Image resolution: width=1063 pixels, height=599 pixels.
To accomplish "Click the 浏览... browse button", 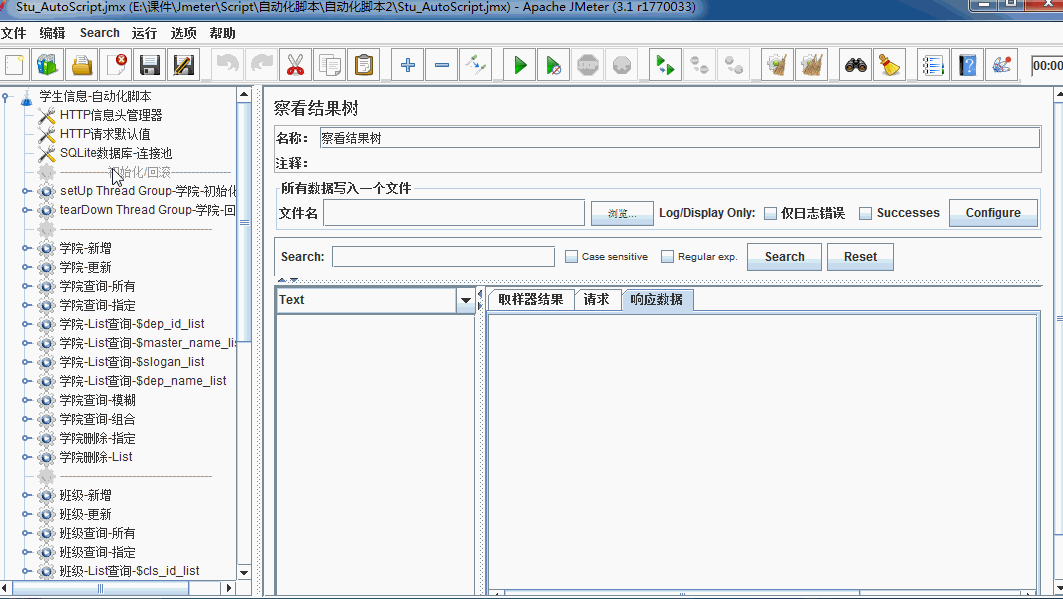I will [622, 213].
